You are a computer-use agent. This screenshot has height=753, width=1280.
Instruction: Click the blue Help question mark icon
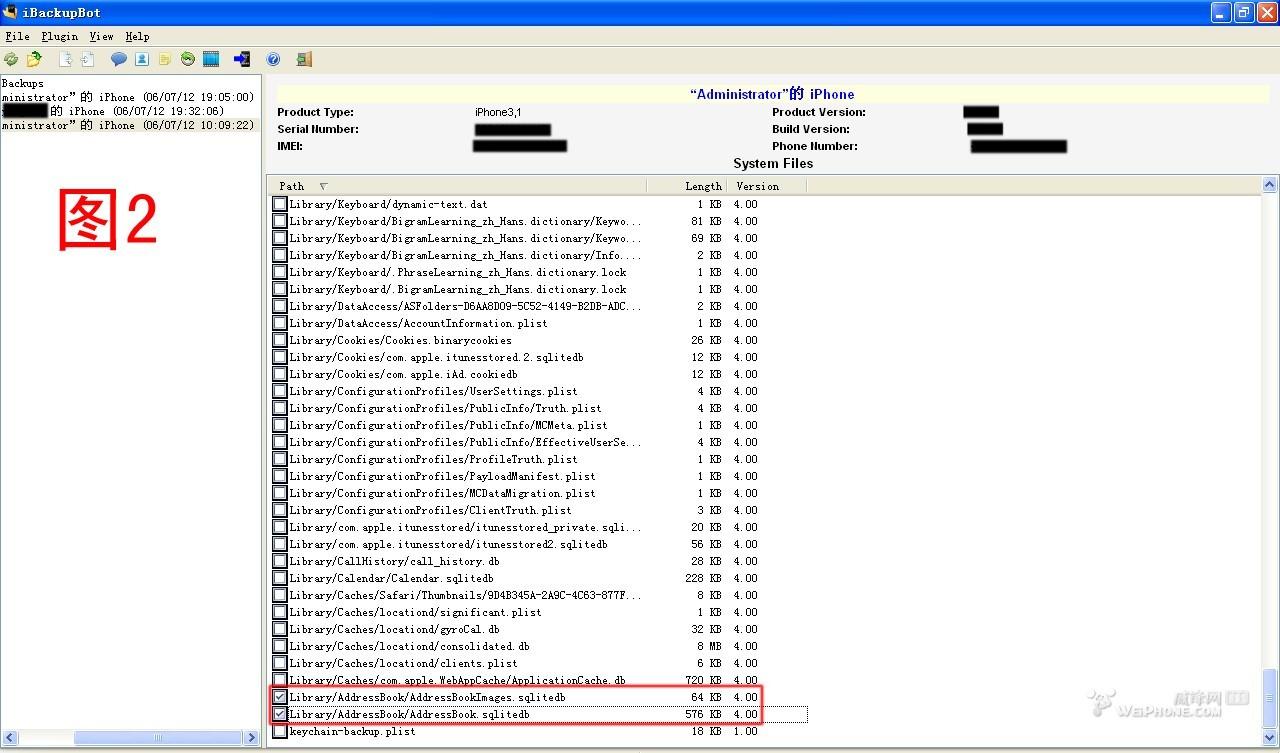(273, 60)
